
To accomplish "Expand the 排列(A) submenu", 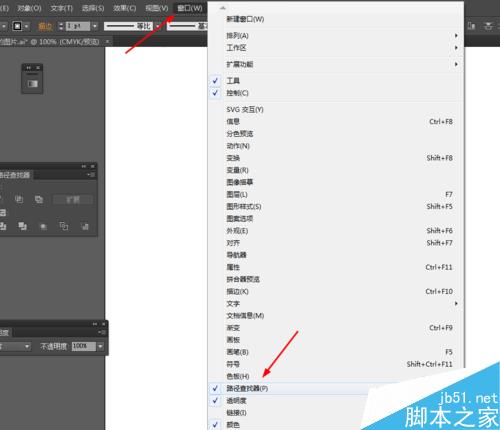I will pos(336,35).
